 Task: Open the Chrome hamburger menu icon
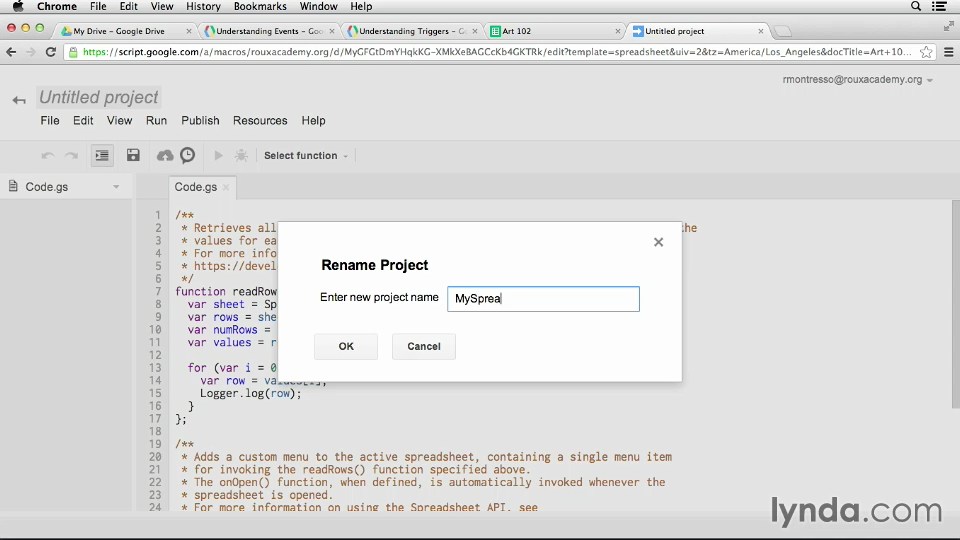click(x=949, y=52)
